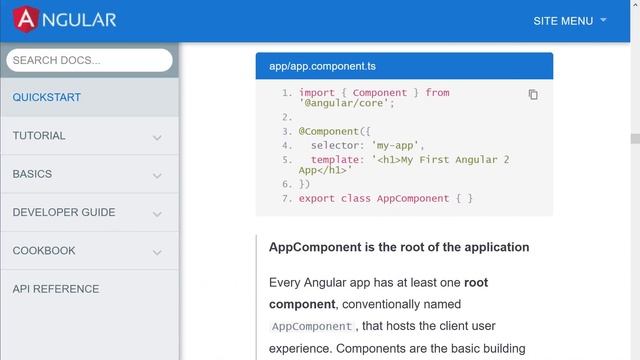This screenshot has width=640, height=360.
Task: Click the page scrollbar thumb
Action: coord(635,138)
